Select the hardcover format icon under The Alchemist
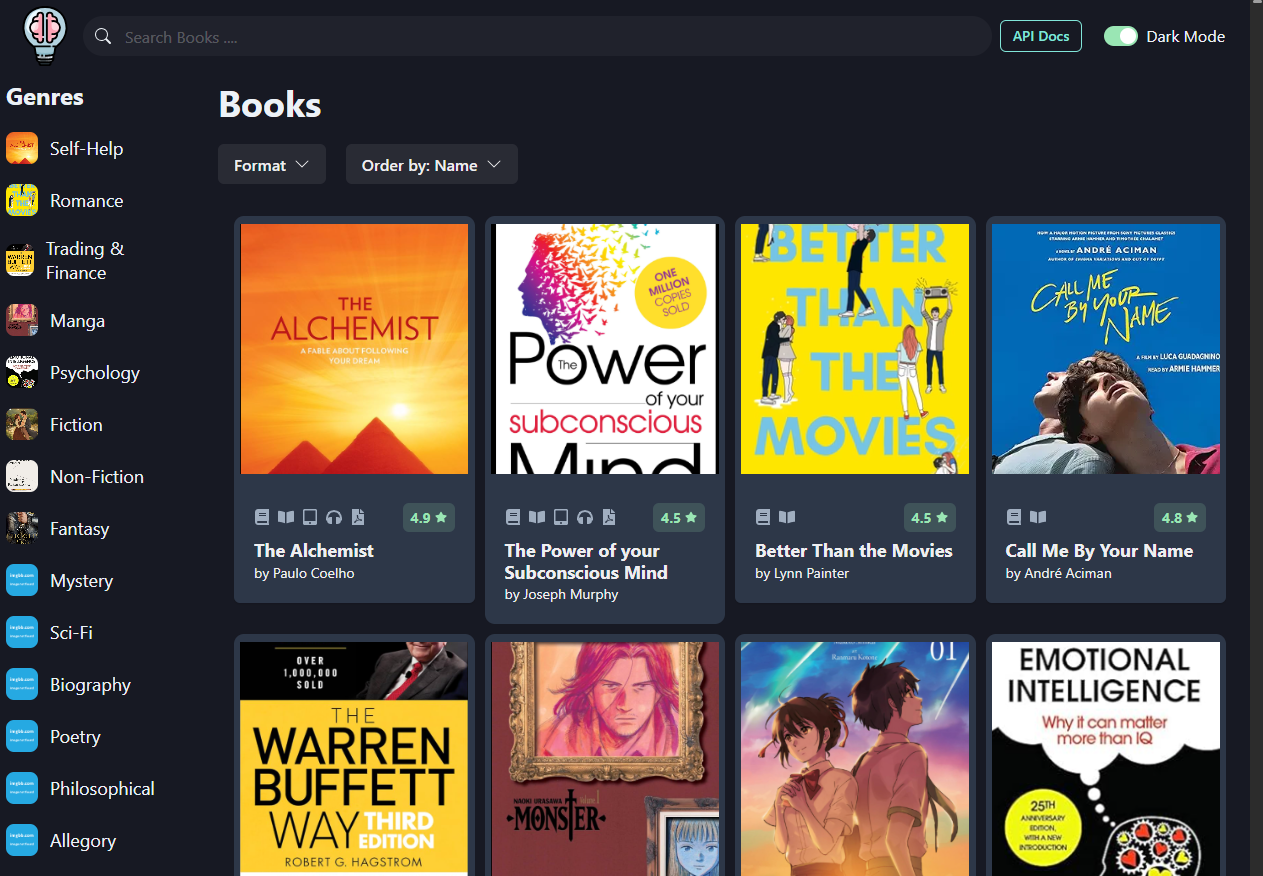Screen dimensions: 1263x876 pos(262,516)
